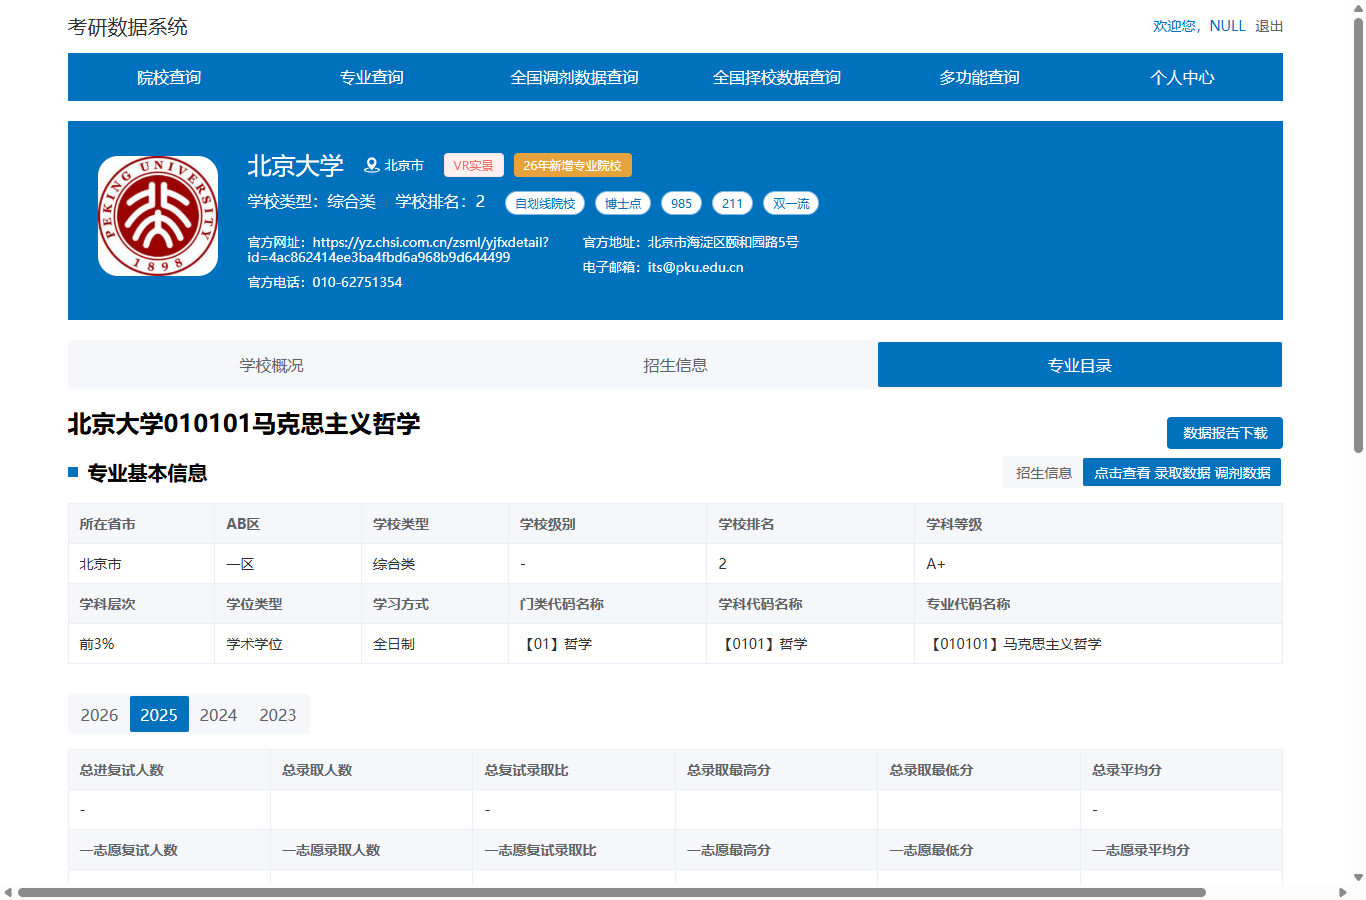The image size is (1366, 900).
Task: Open the 院校查询 menu
Action: pos(169,77)
